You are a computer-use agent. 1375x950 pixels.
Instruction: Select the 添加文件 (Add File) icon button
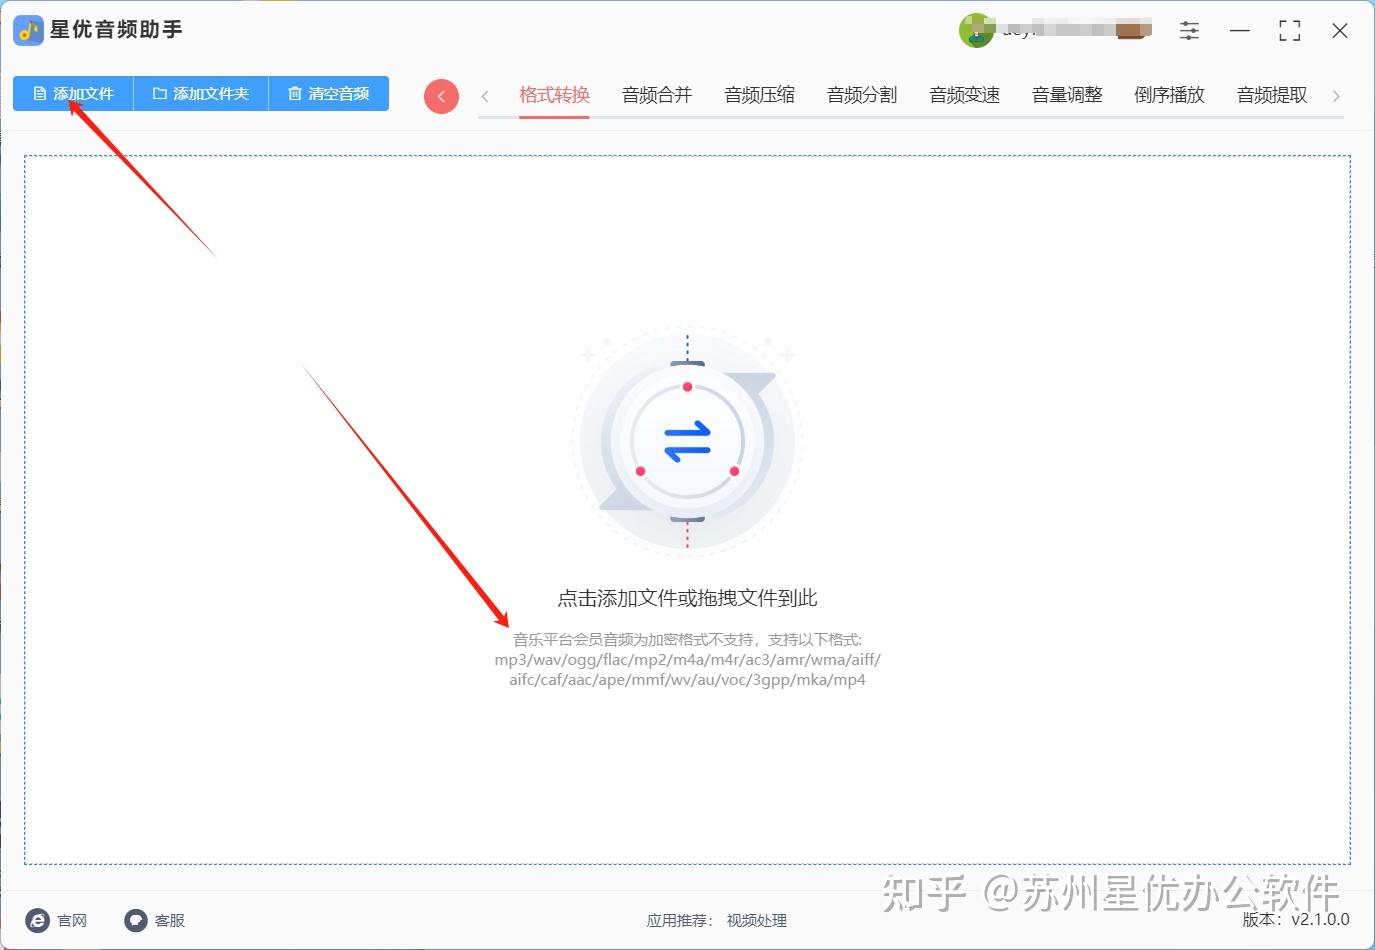(x=40, y=93)
